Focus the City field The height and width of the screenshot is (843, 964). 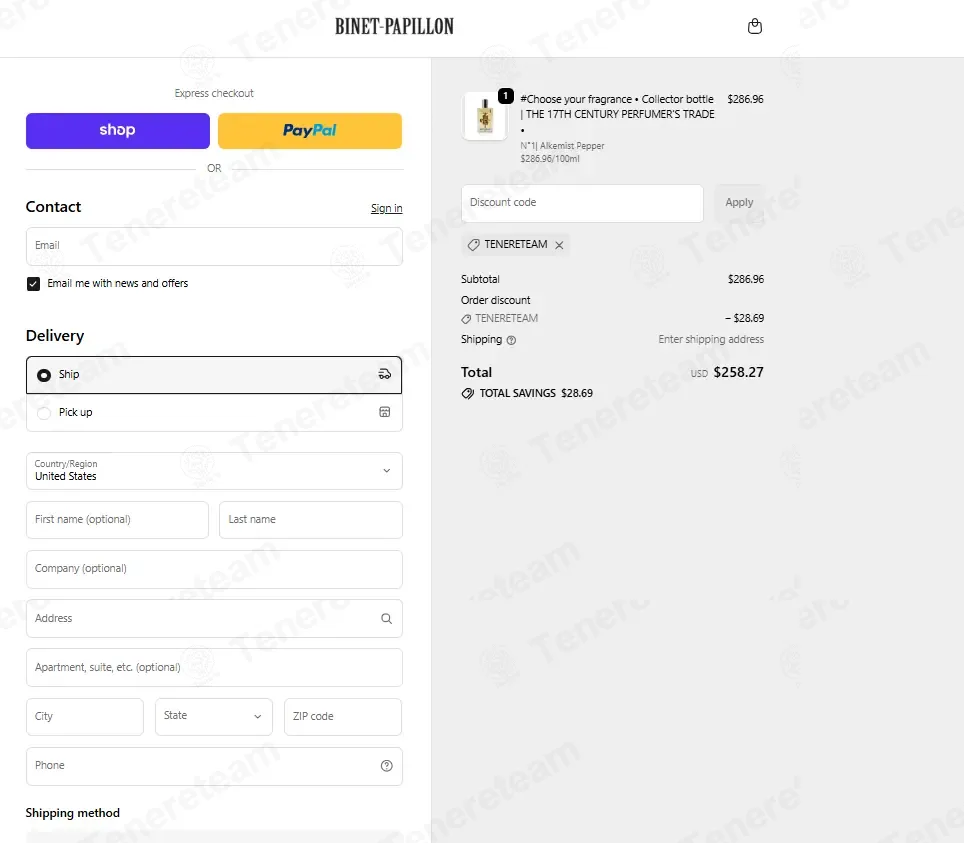click(85, 716)
